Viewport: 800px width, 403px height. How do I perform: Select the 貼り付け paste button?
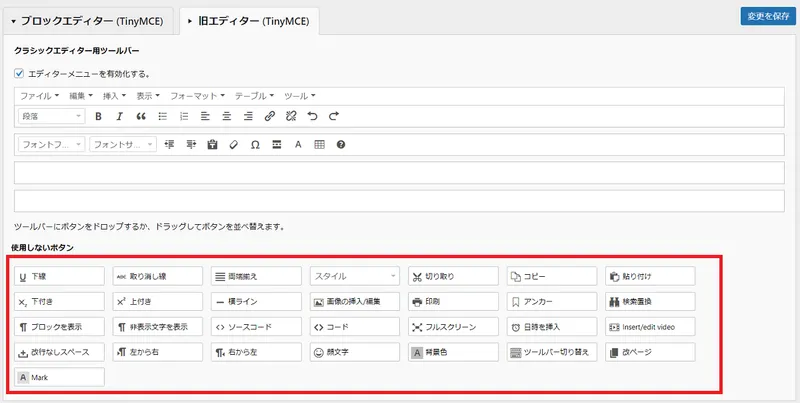(650, 276)
